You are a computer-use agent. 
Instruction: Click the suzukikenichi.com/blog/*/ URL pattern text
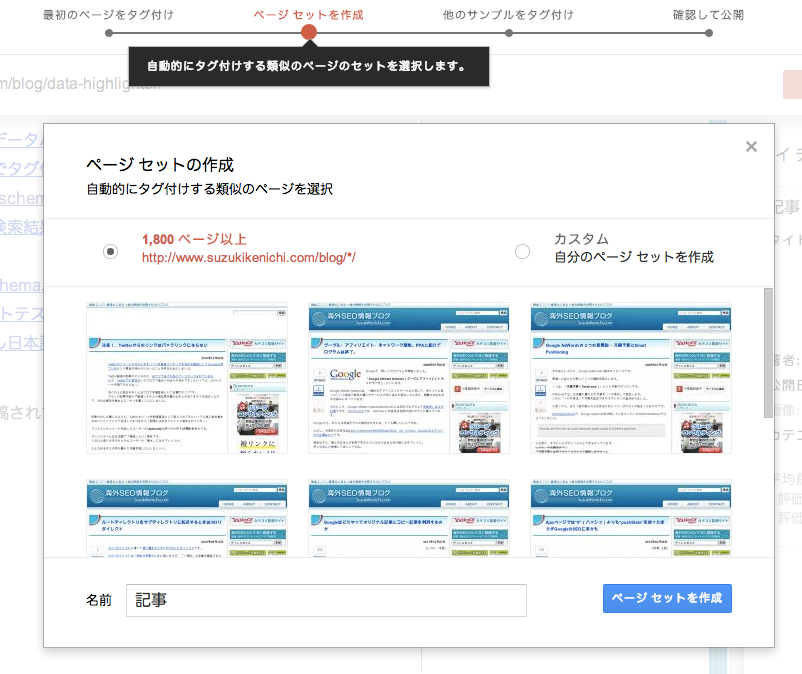pos(249,257)
